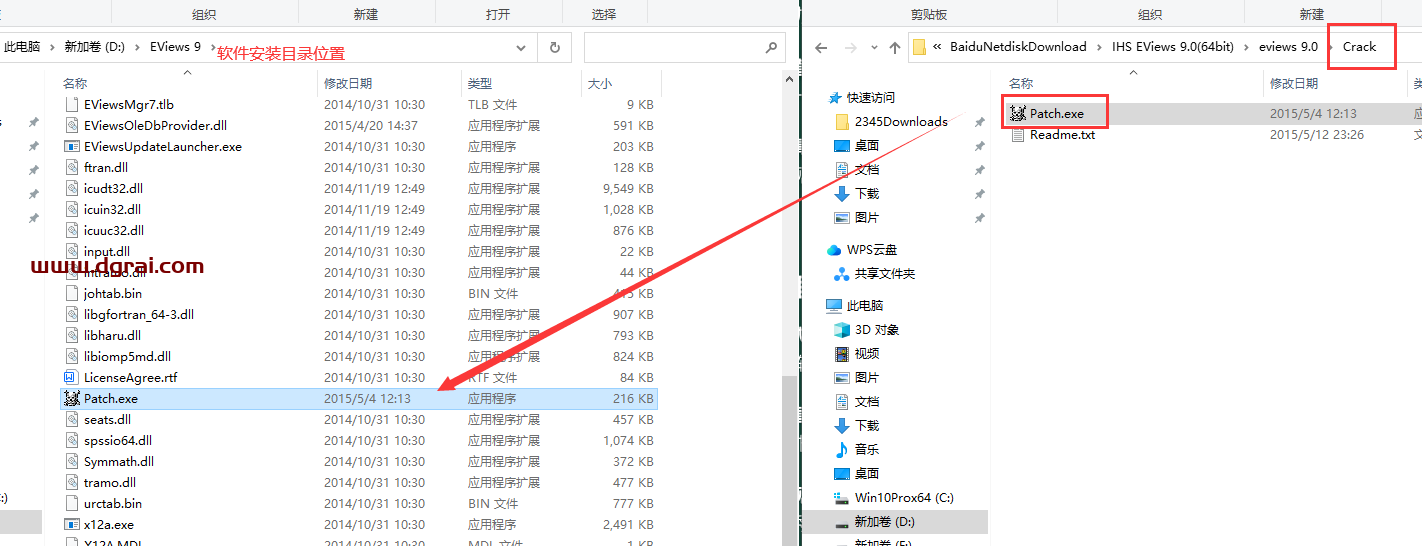Sort files by 修改日期 column in left window
Screen dimensions: 1422x546
348,84
